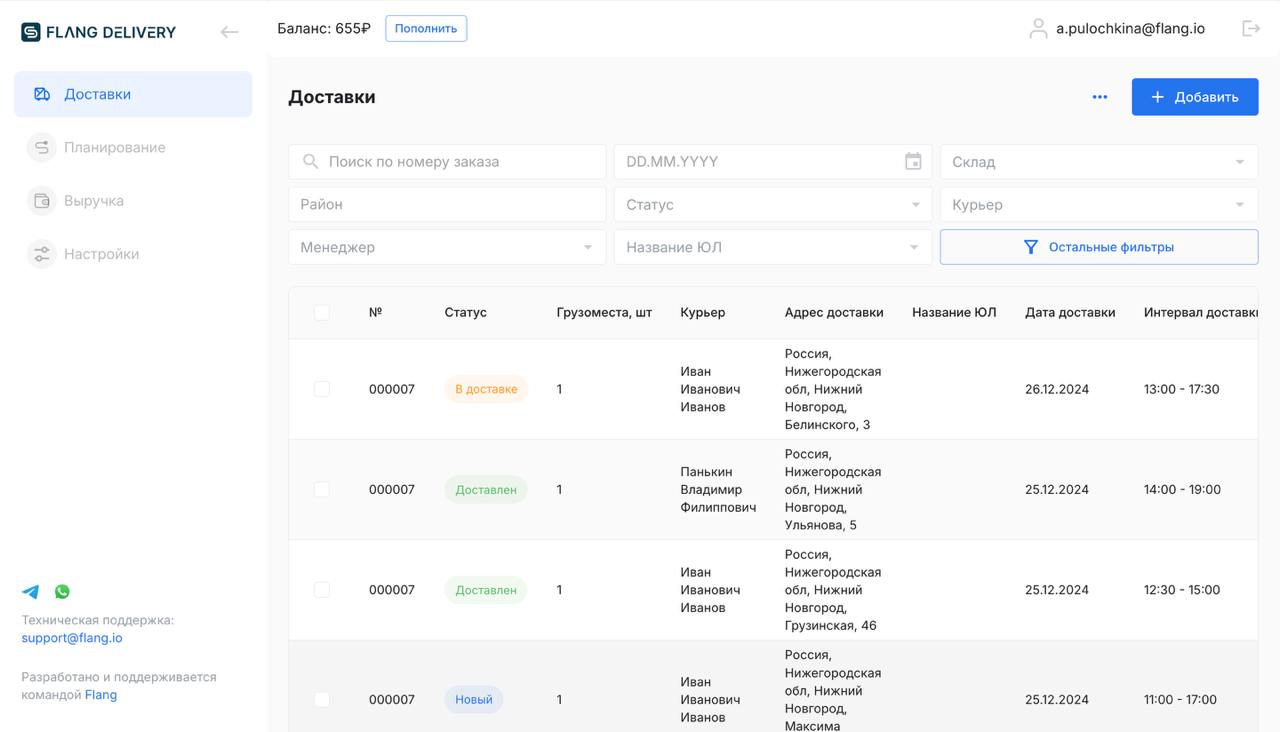Click the logout icon next to email
The image size is (1280, 732).
coord(1251,28)
